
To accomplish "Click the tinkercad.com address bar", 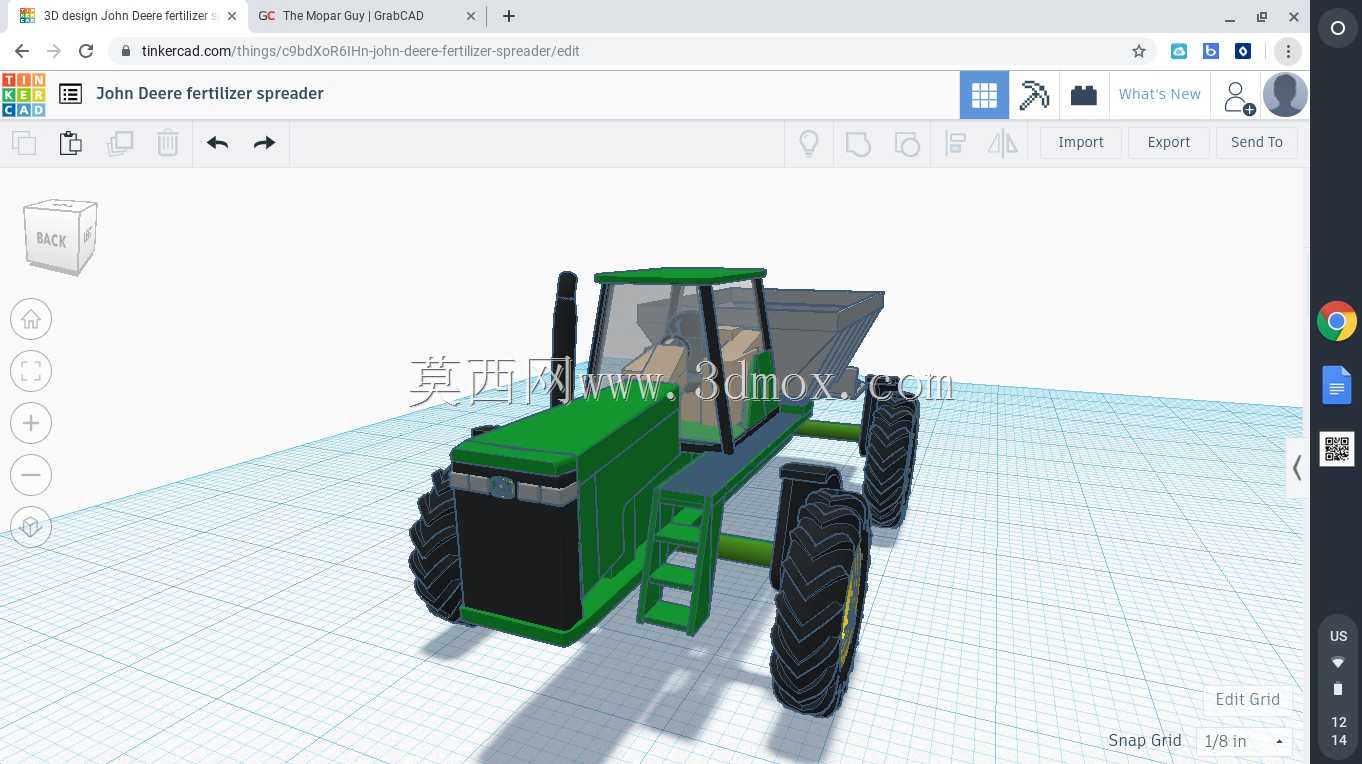I will point(631,51).
